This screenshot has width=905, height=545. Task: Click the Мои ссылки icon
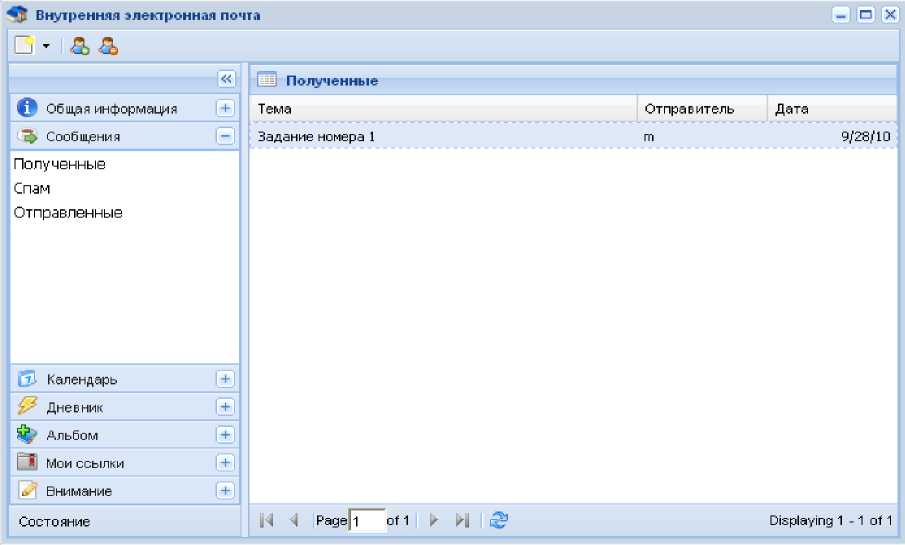(x=27, y=462)
